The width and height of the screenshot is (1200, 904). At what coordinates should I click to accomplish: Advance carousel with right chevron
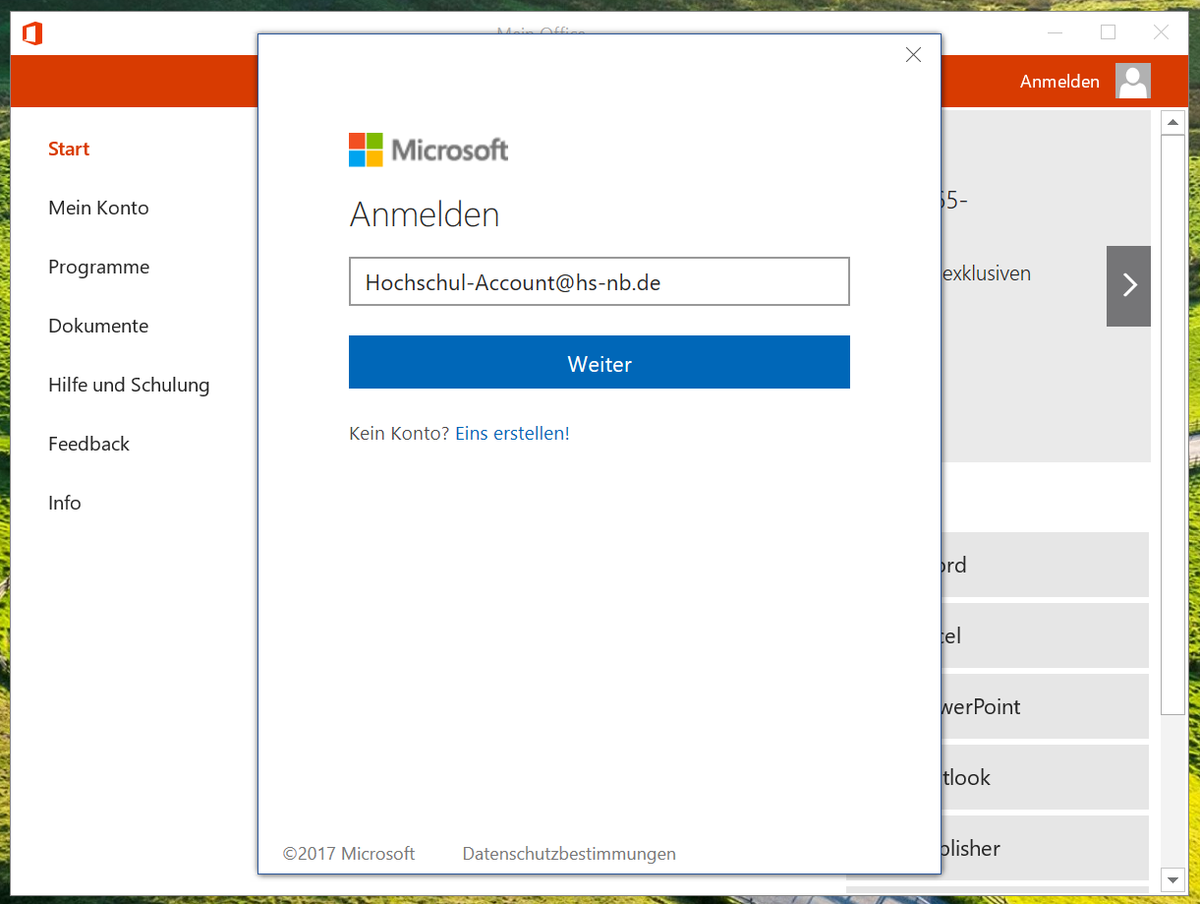(1129, 286)
